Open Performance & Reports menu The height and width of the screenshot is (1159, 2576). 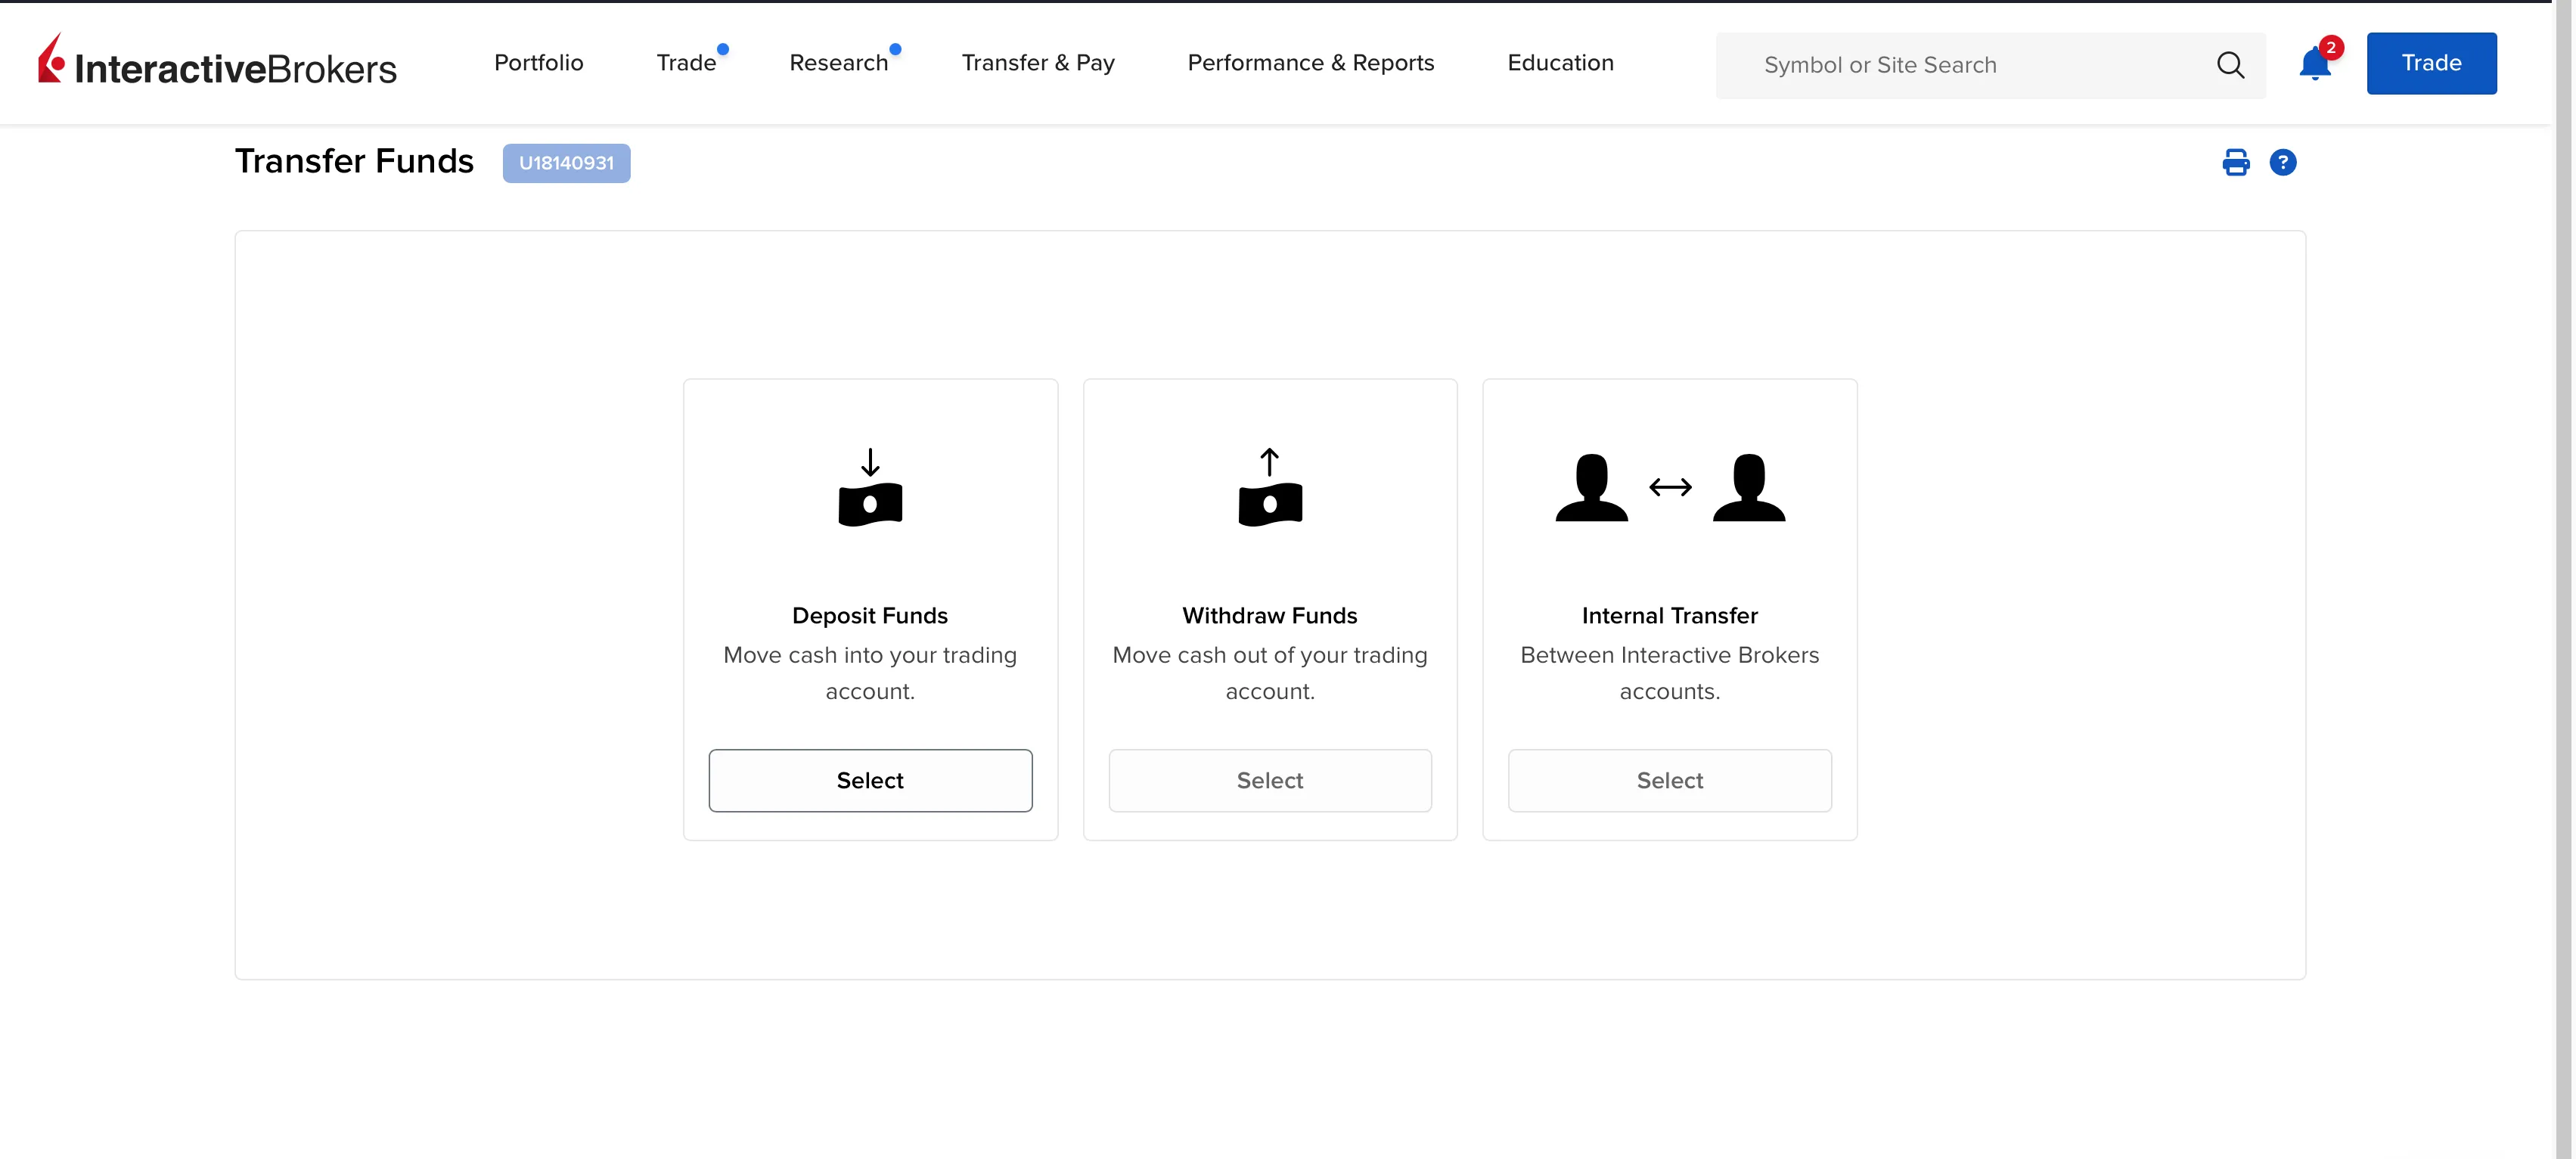point(1311,63)
